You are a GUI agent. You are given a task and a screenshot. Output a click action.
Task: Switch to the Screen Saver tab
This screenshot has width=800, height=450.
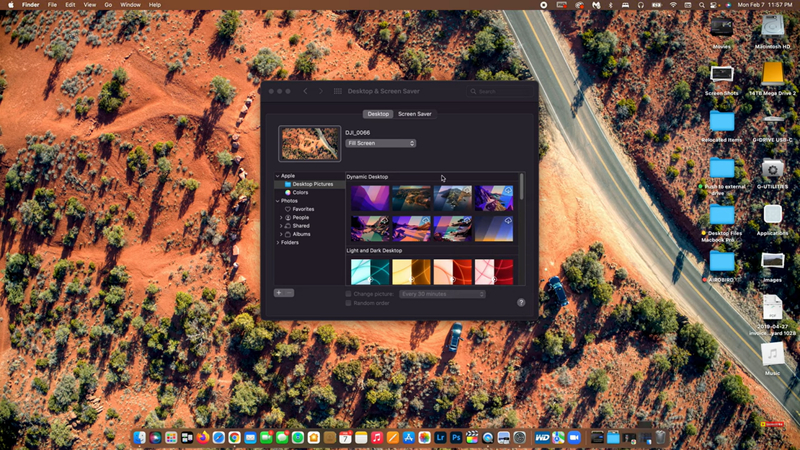click(415, 114)
